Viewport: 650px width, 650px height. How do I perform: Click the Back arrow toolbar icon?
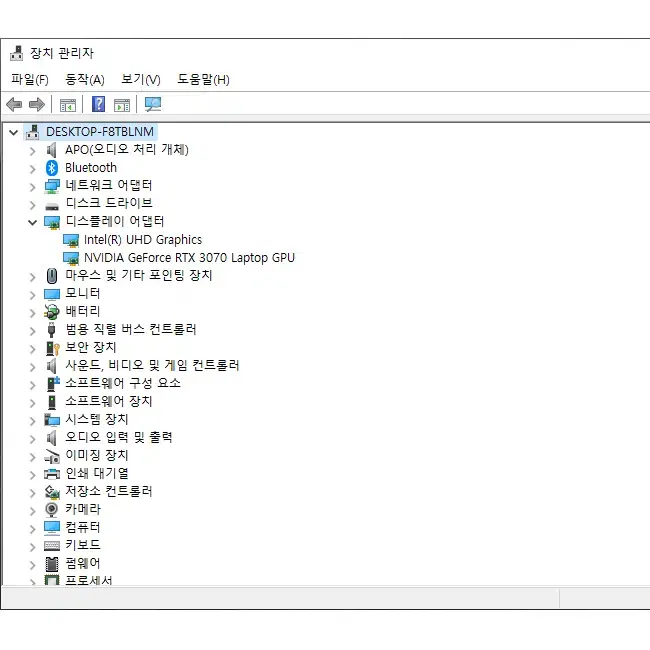coord(14,104)
